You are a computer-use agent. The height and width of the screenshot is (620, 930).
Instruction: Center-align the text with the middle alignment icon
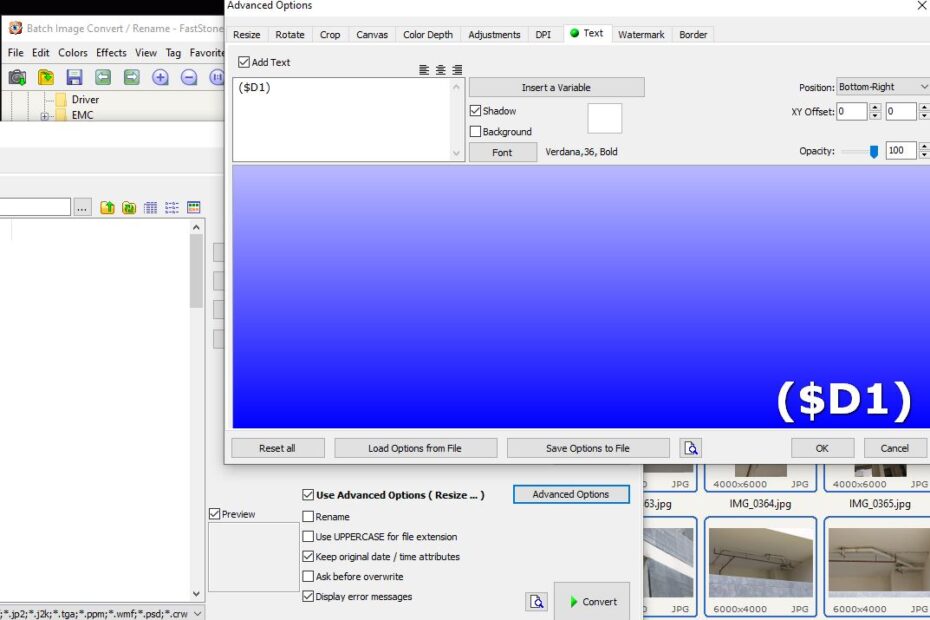(x=440, y=70)
